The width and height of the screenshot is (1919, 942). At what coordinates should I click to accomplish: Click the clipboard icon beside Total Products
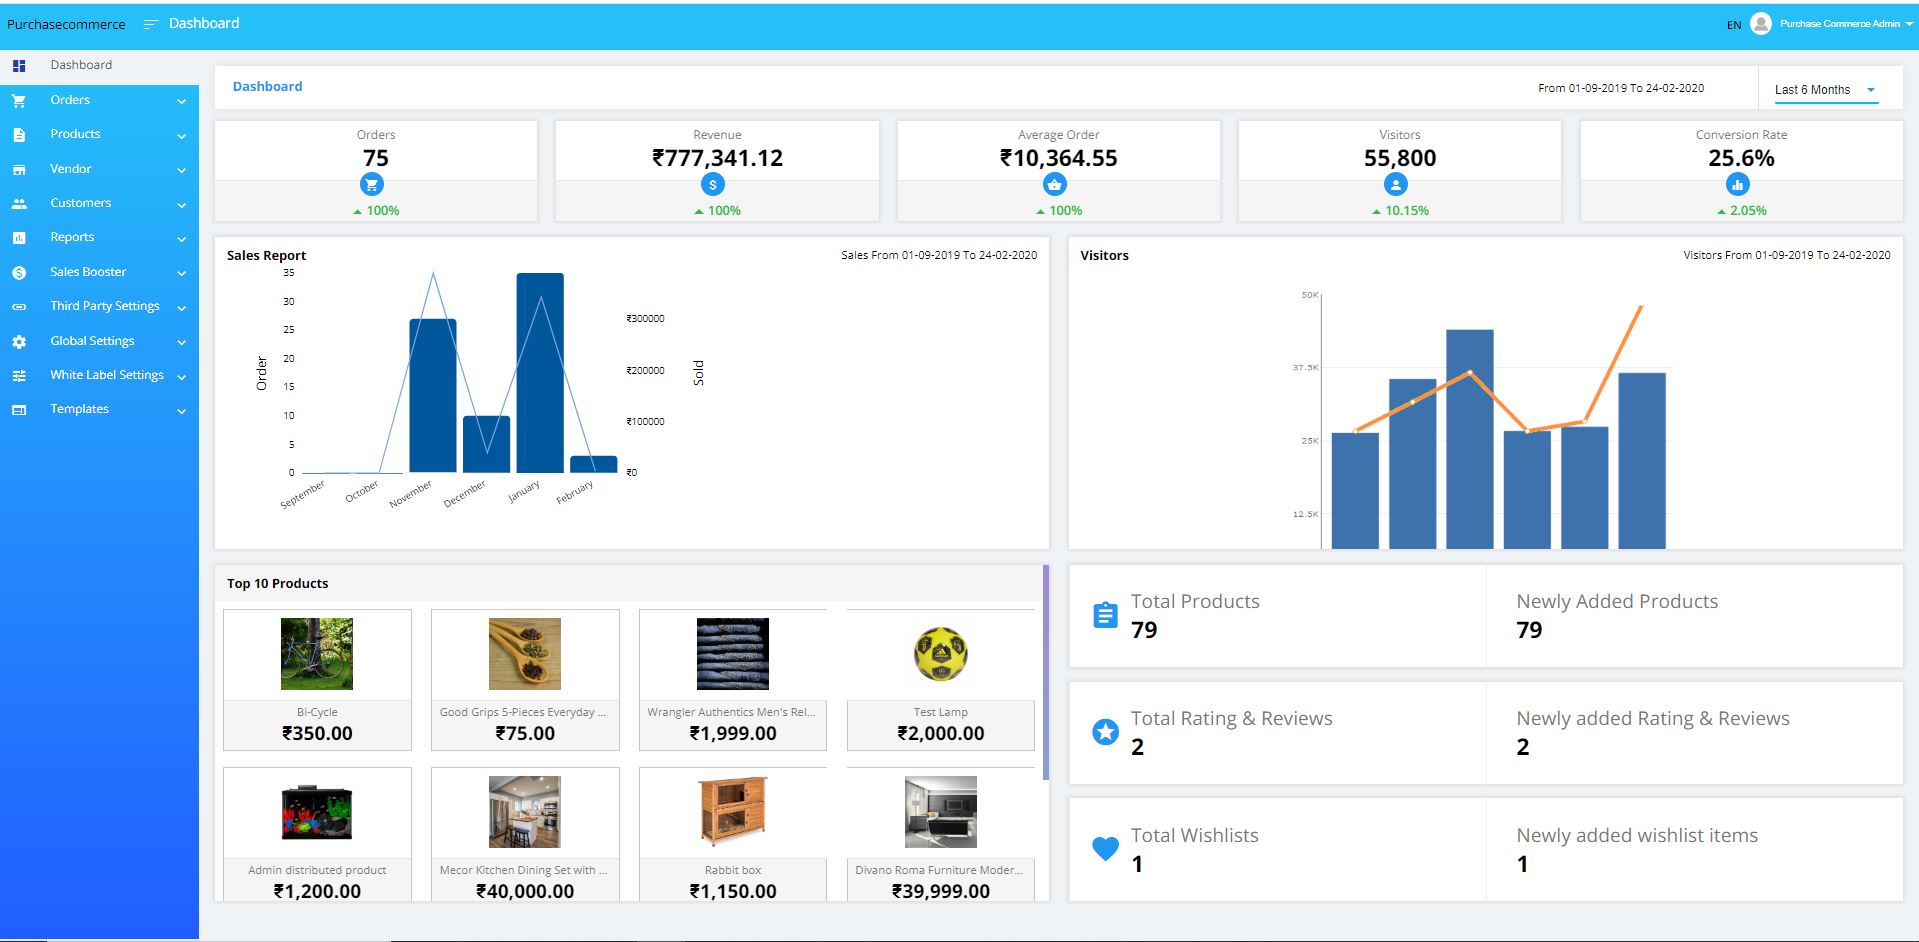click(x=1105, y=615)
